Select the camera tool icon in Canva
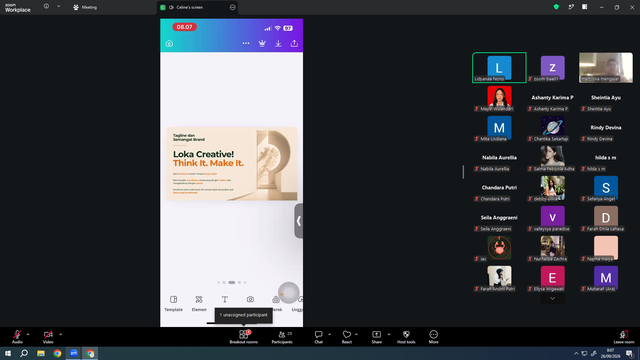Screen dimensions: 640x360 (250, 300)
